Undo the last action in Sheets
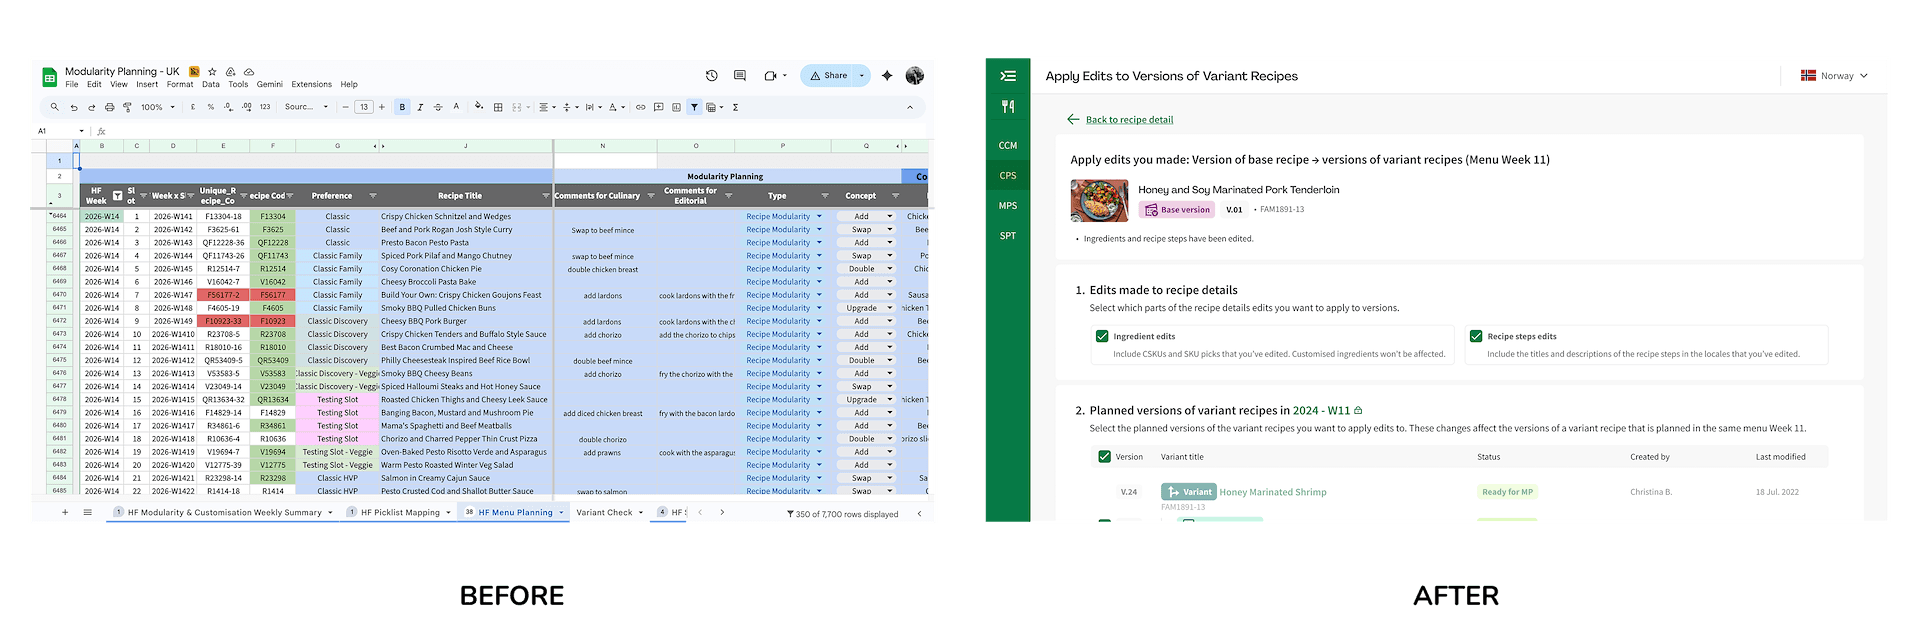 click(x=74, y=107)
